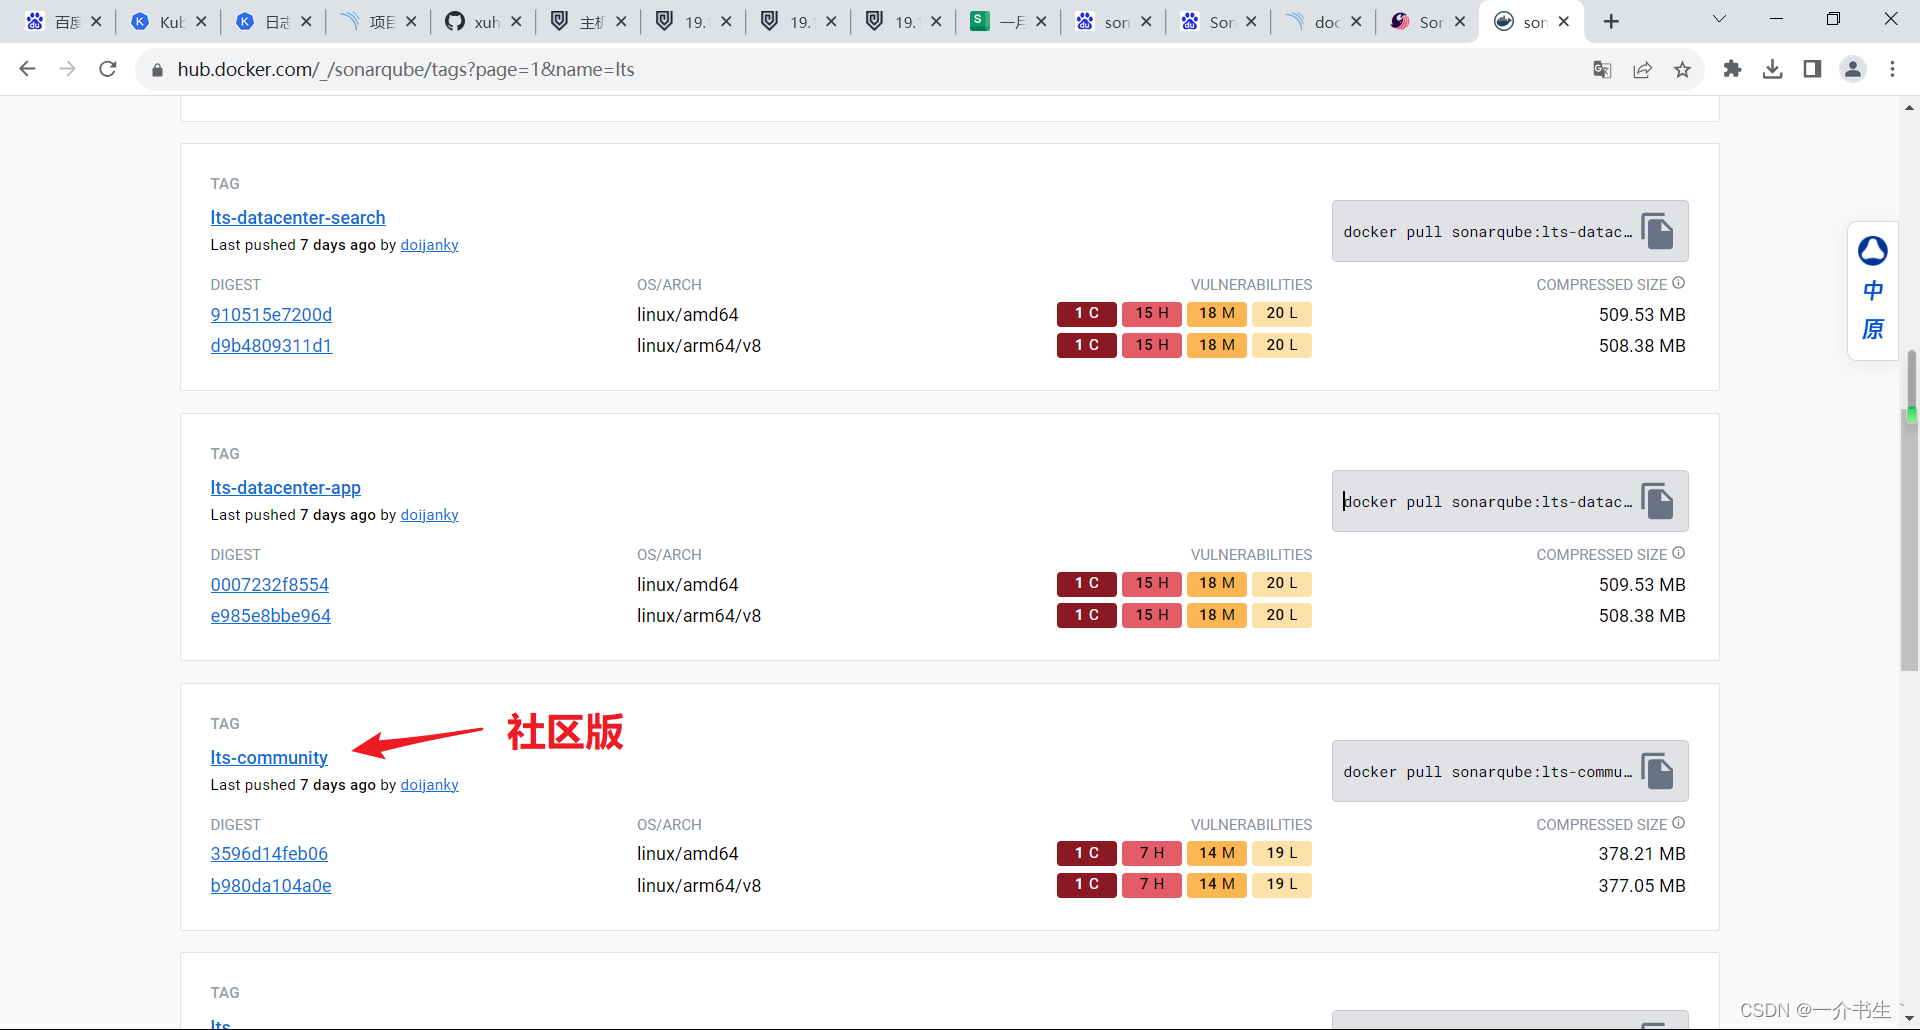The width and height of the screenshot is (1920, 1030).
Task: Open the browser extensions puzzle icon
Action: click(1732, 69)
